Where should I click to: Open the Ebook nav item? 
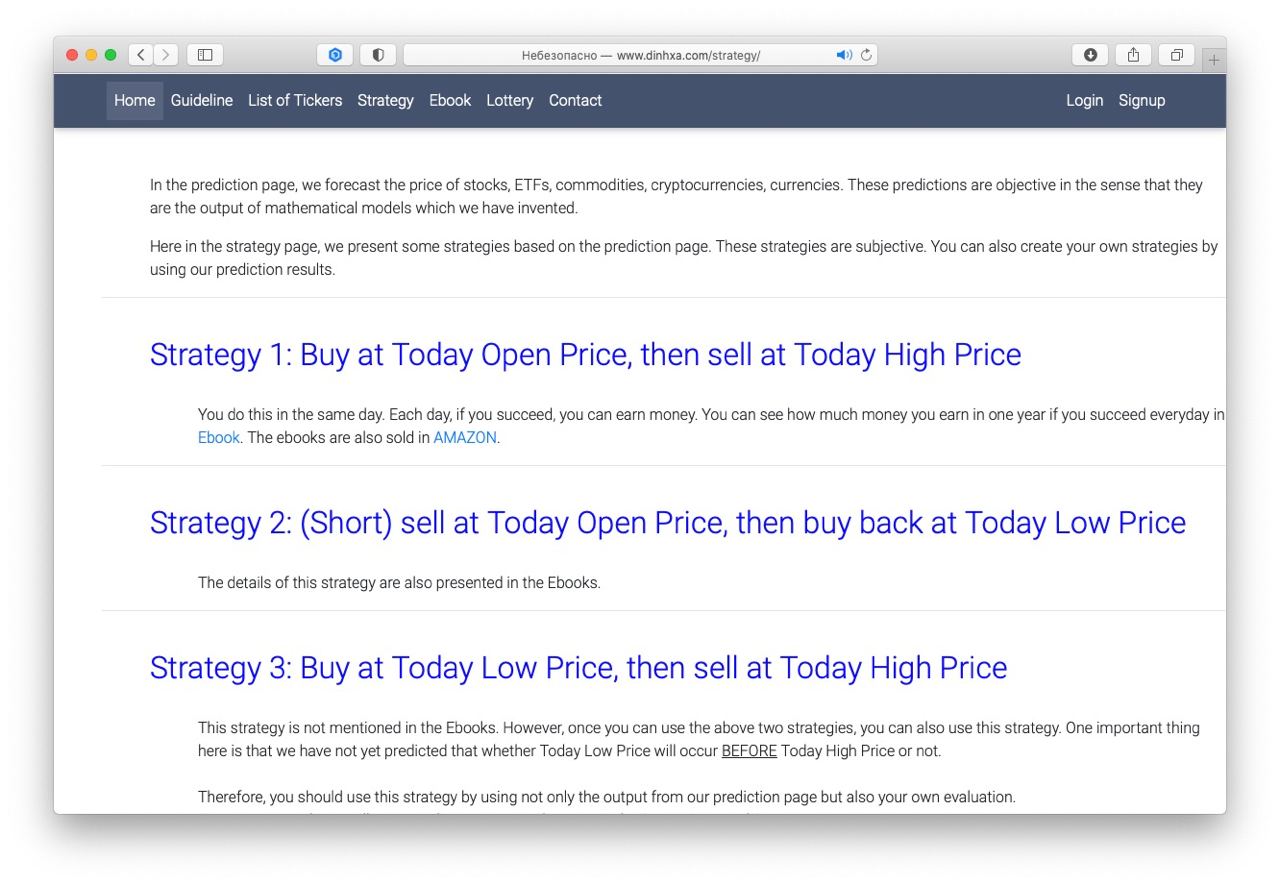tap(450, 100)
